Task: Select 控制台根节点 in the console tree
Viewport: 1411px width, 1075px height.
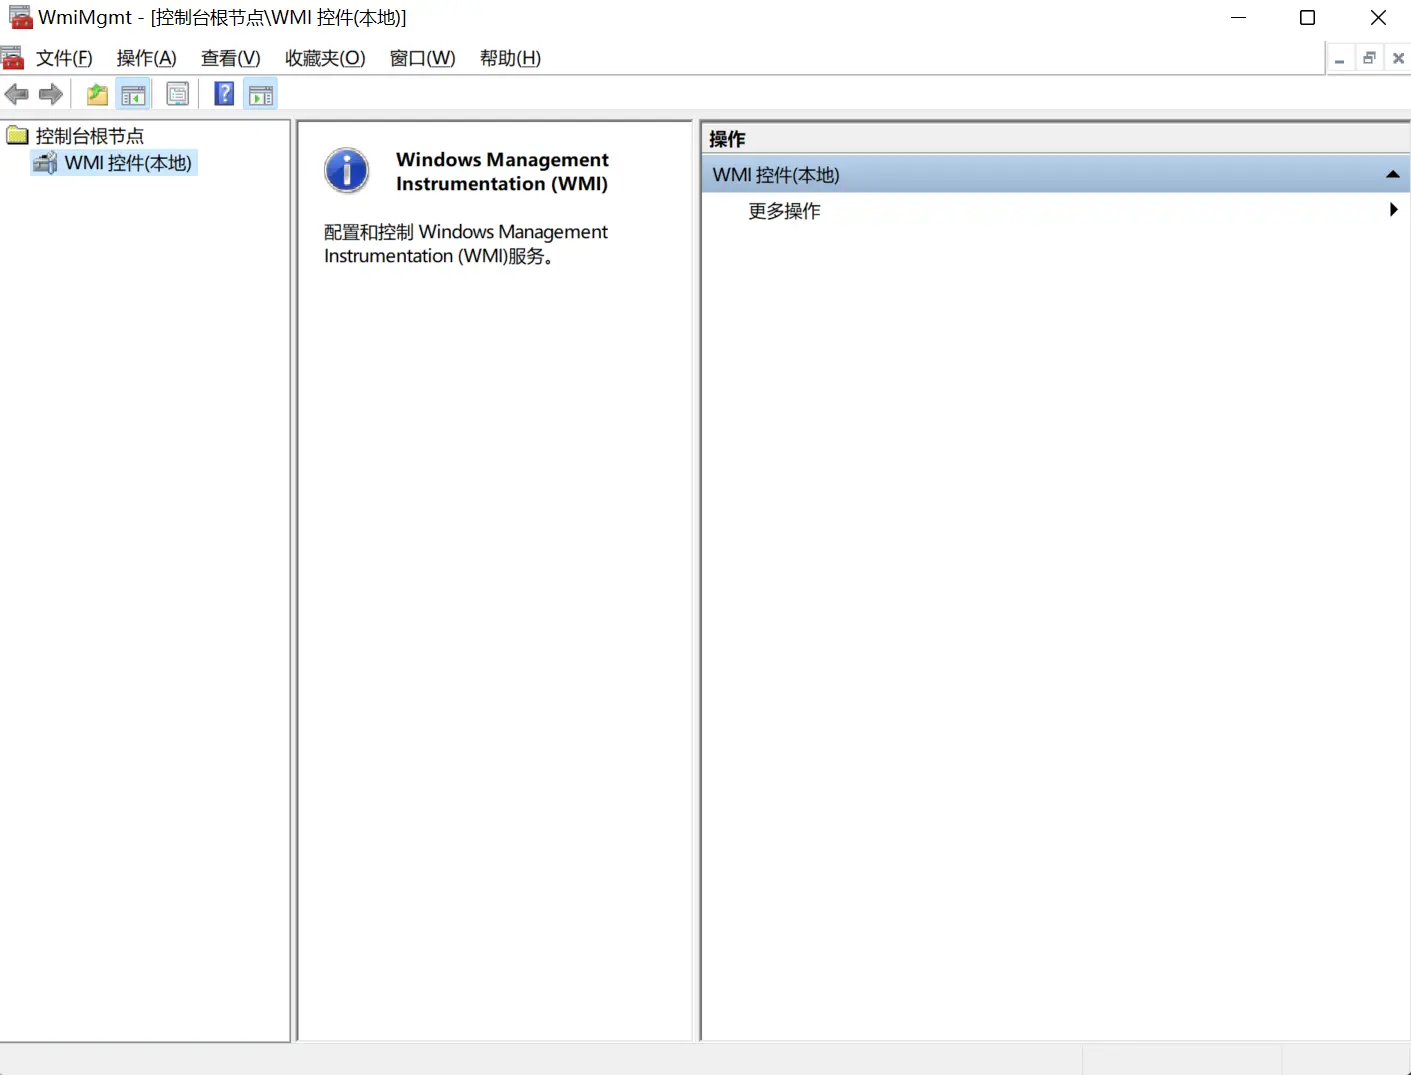Action: tap(90, 135)
